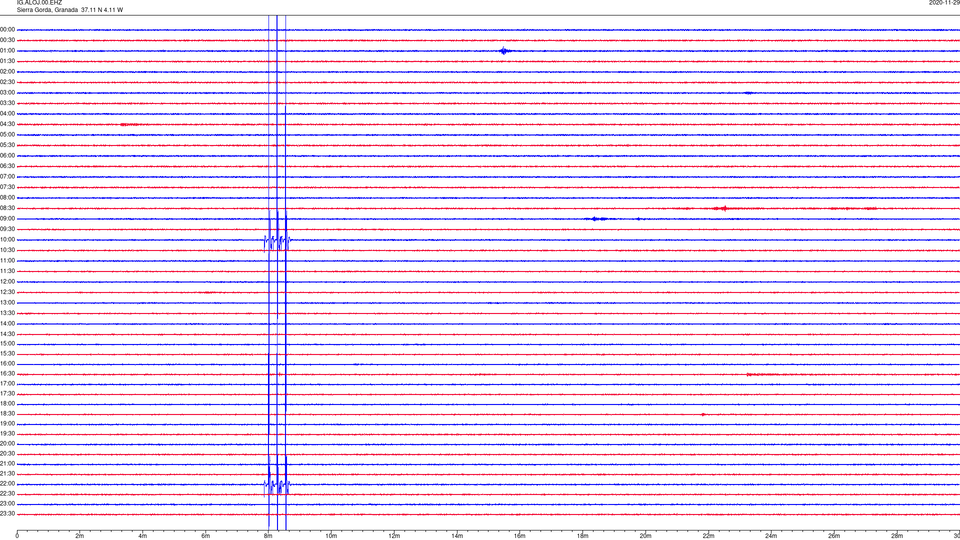Click the 12m tick on the time axis
The image size is (960, 540).
click(x=394, y=536)
